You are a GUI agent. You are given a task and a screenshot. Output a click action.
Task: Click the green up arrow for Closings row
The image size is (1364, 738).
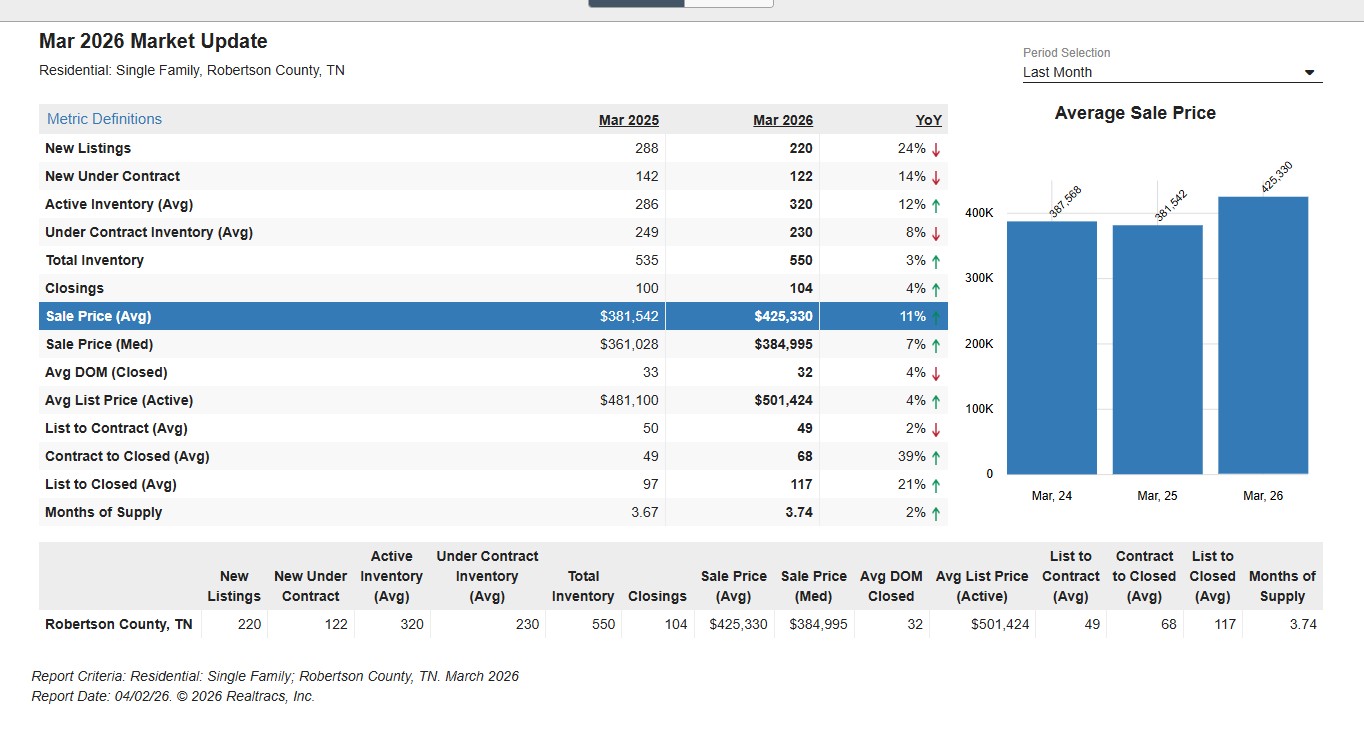pyautogui.click(x=936, y=289)
